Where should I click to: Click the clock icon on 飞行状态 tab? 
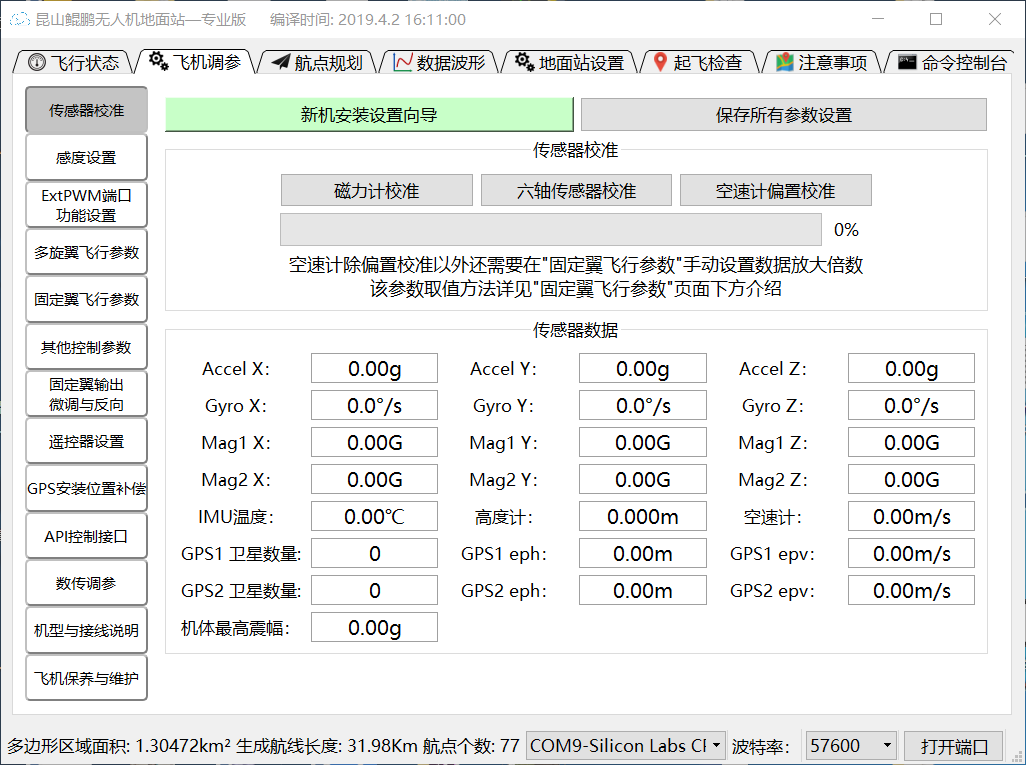(37, 63)
